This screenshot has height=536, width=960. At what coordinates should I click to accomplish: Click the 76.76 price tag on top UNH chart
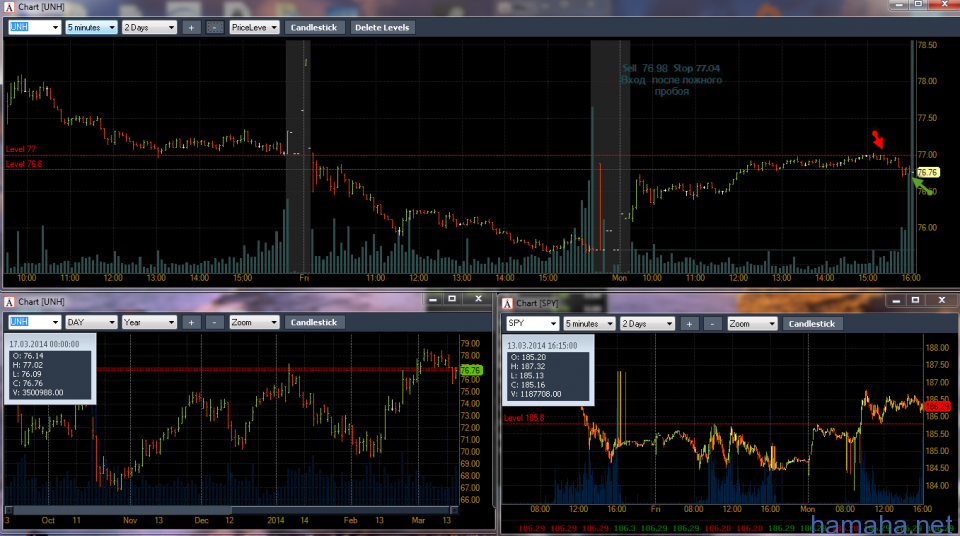point(928,172)
